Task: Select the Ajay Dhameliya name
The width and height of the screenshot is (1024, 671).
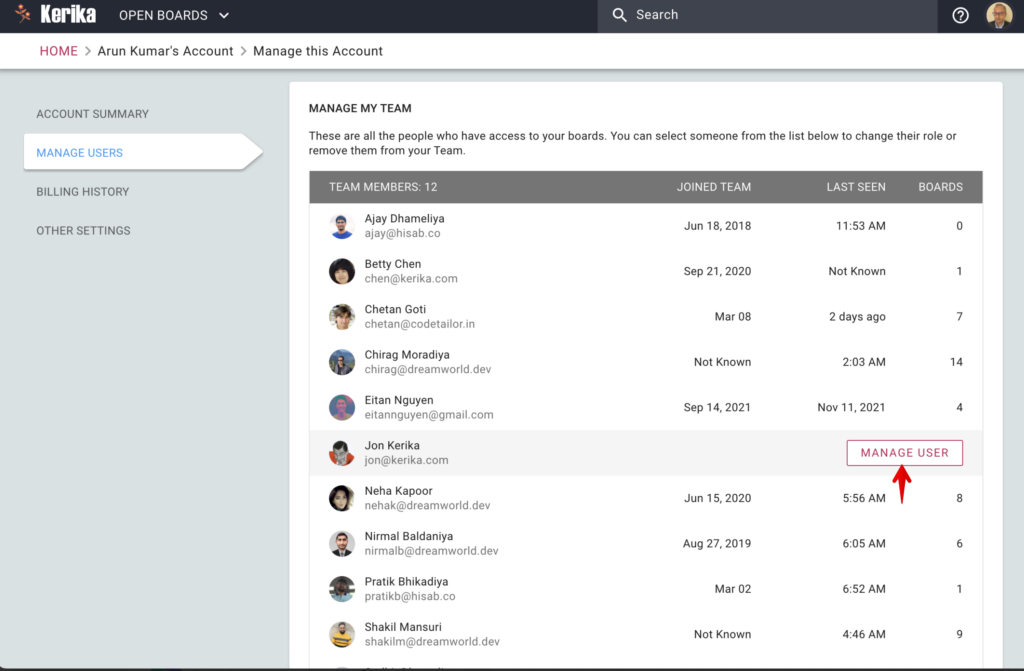Action: 404,218
